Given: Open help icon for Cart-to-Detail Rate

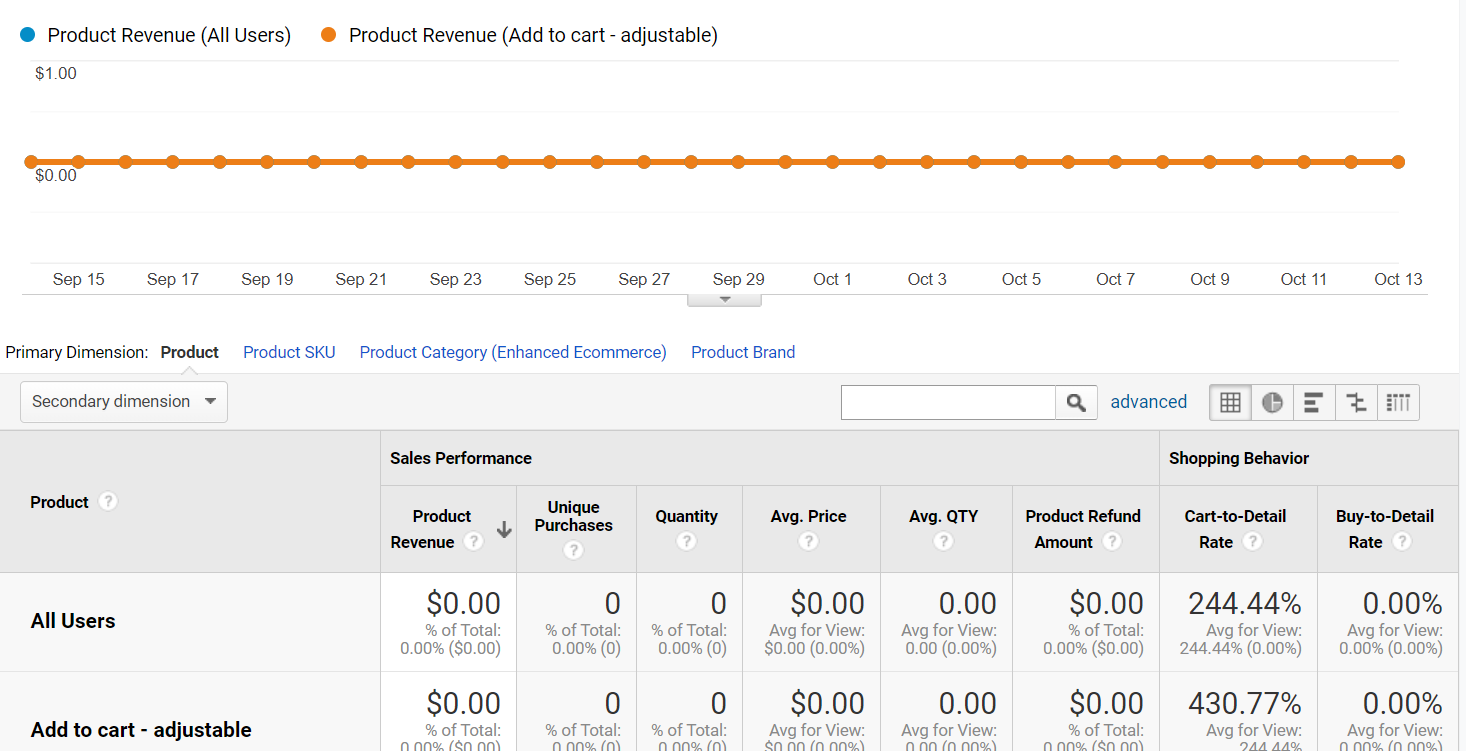Looking at the screenshot, I should click(1252, 541).
